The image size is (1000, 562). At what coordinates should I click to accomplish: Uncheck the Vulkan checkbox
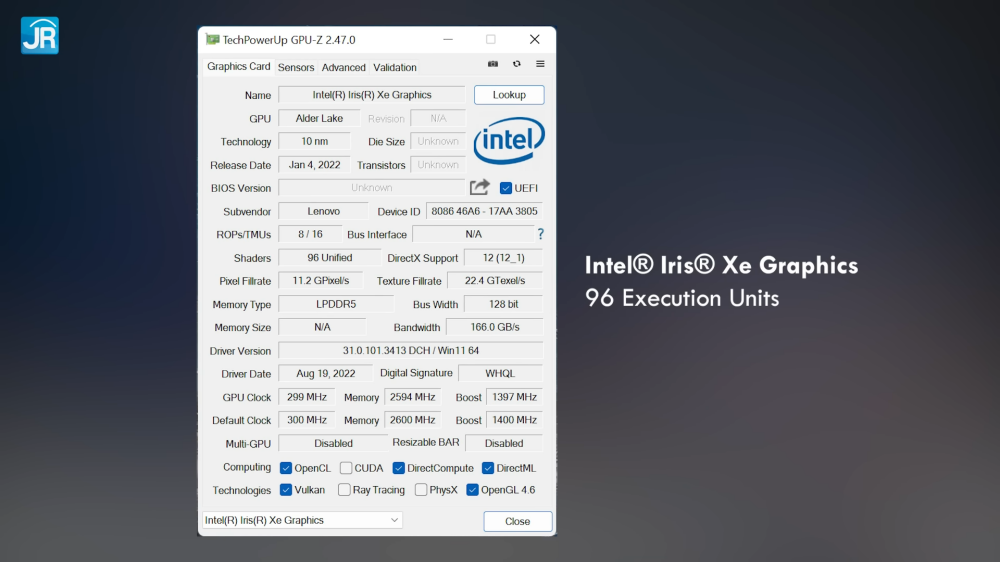point(286,490)
